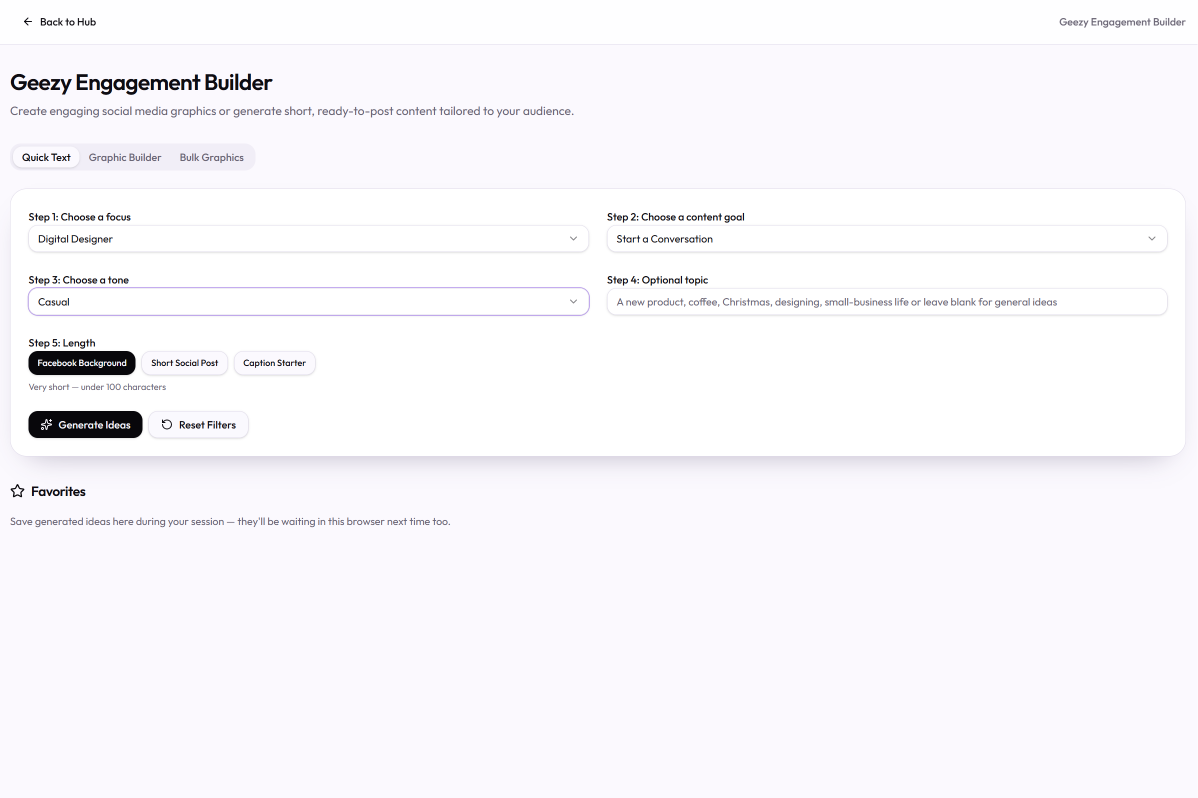Viewport: 1198px width, 798px height.
Task: Click the sparkle icon in Generate Ideas
Action: coord(47,425)
